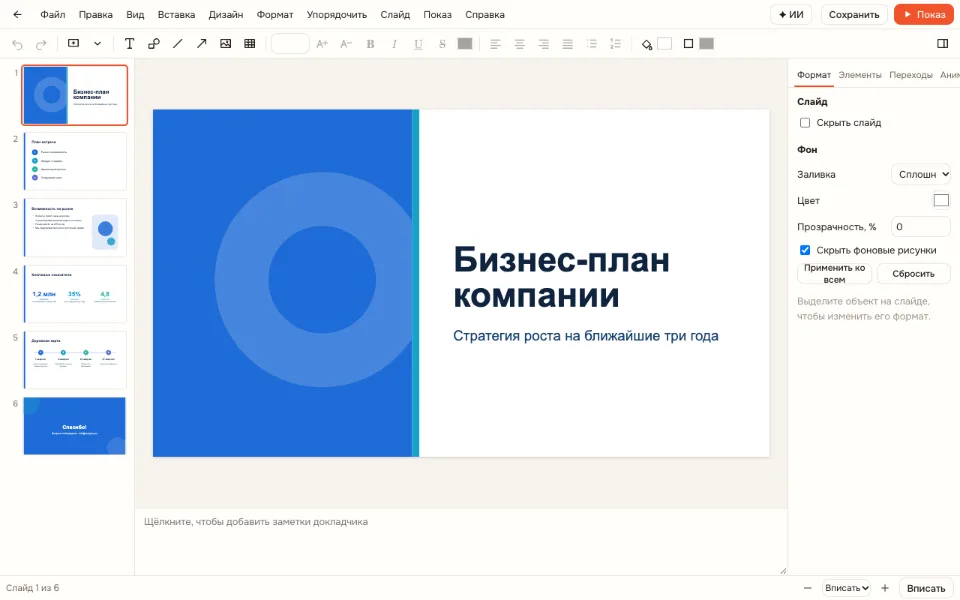Select the Shapes tool
The height and width of the screenshot is (600, 960).
tap(154, 43)
